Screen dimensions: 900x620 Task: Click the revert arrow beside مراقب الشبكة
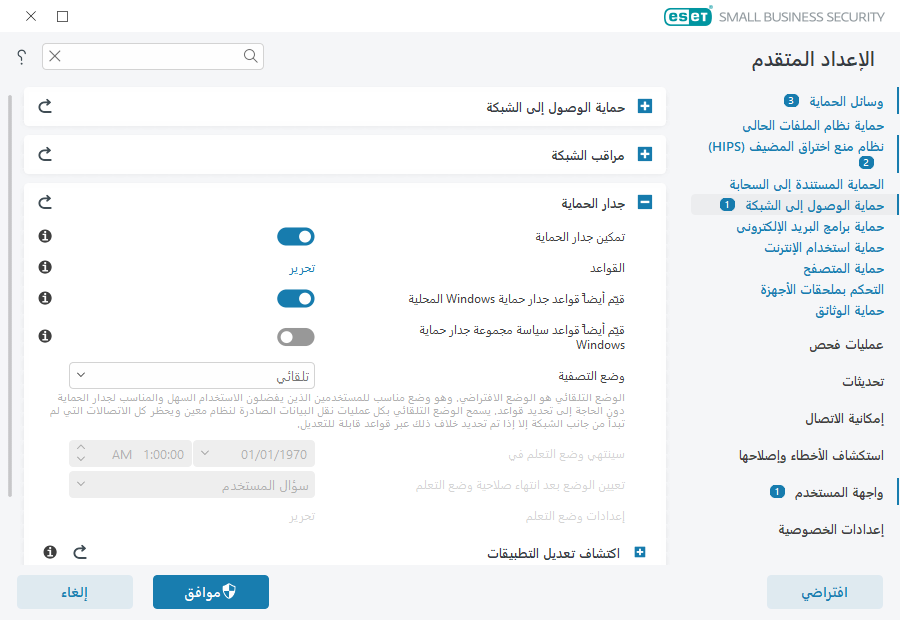(44, 154)
